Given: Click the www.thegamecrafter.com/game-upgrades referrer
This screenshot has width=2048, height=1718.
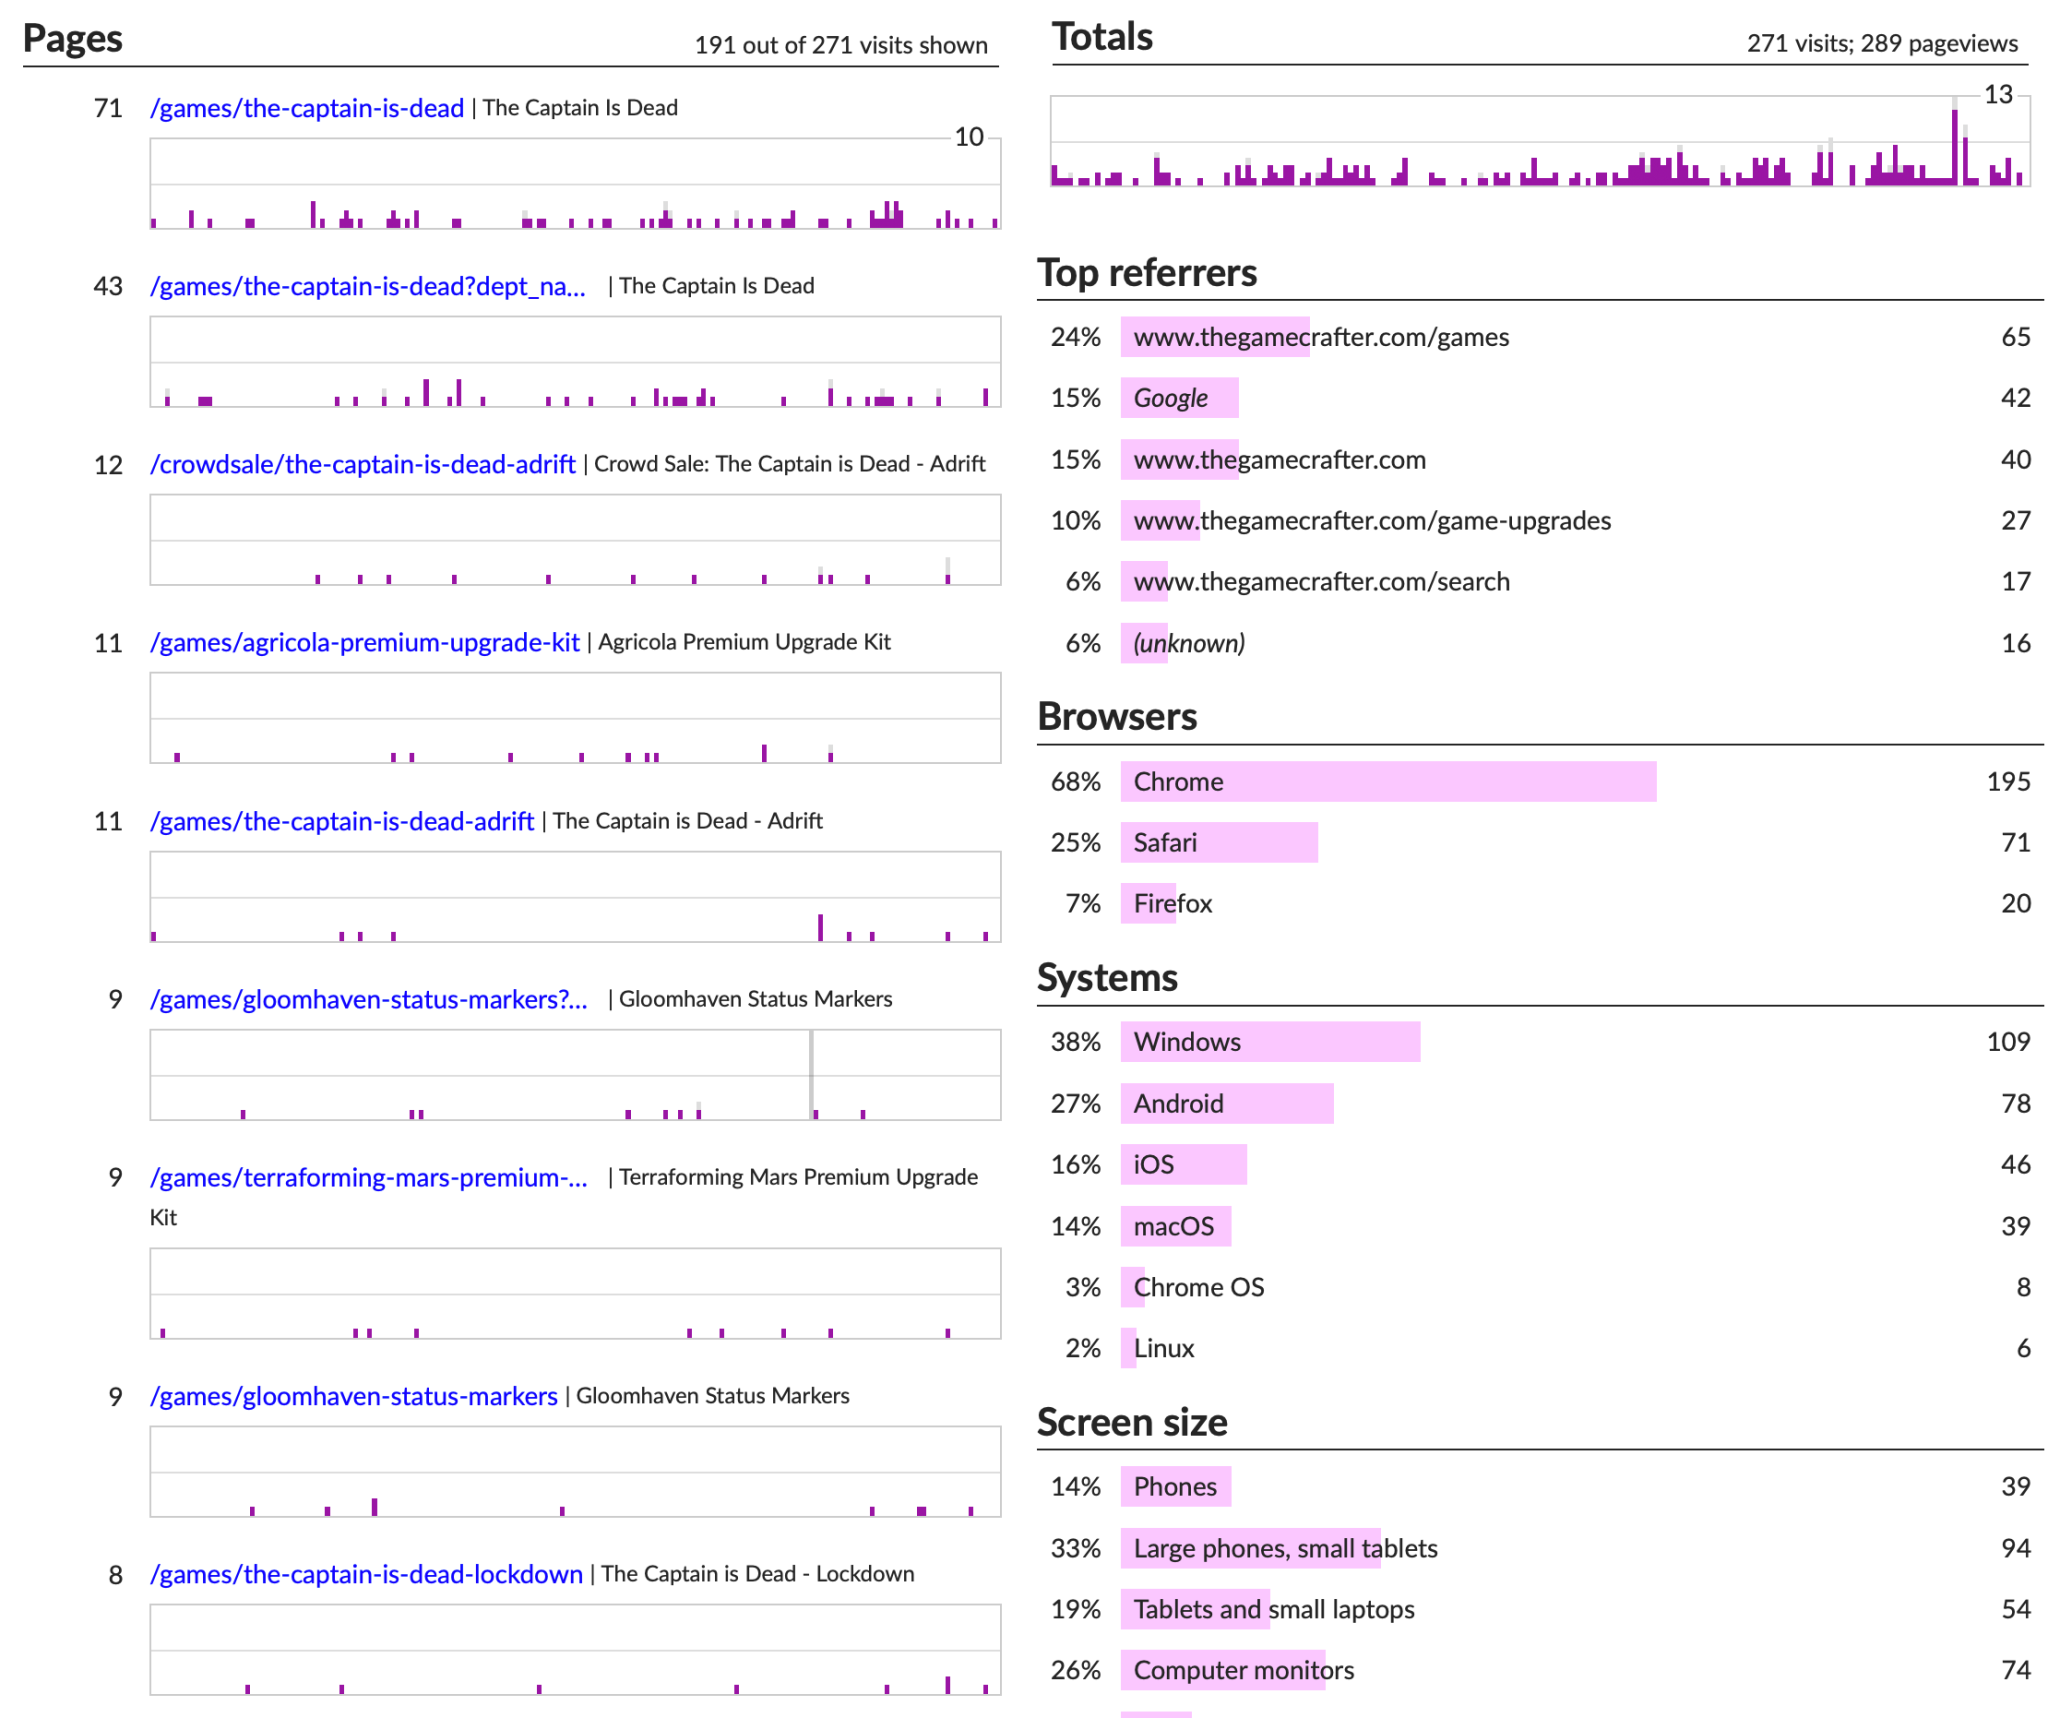Looking at the screenshot, I should coord(1371,521).
